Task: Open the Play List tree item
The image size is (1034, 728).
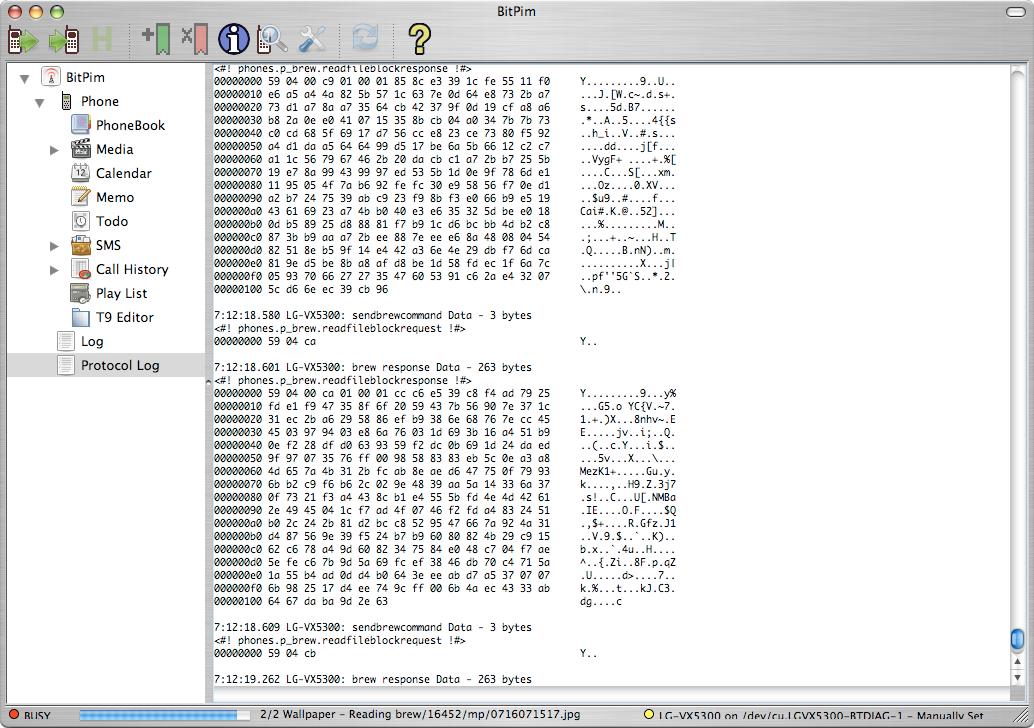Action: click(x=121, y=293)
